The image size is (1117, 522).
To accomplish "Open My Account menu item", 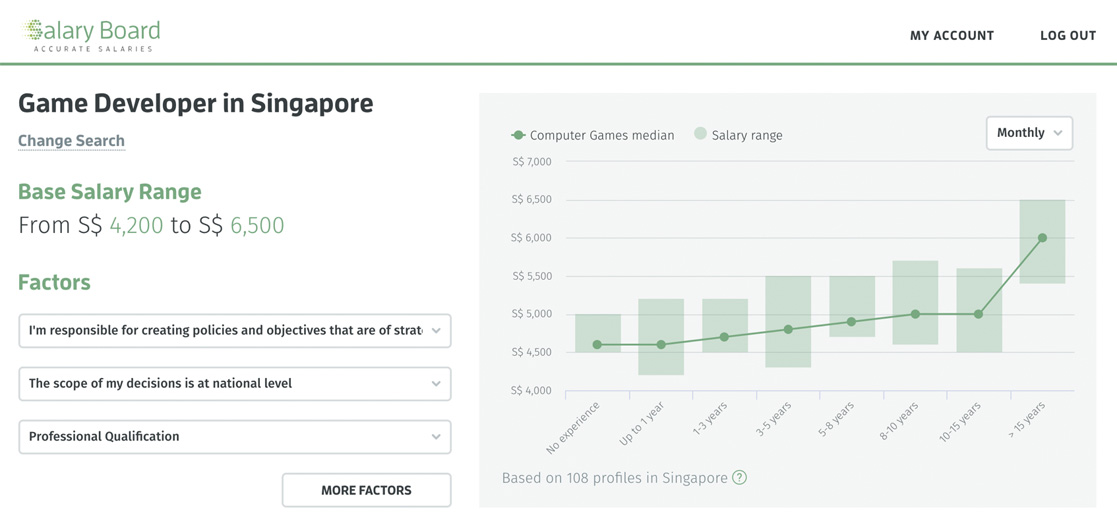I will (951, 35).
